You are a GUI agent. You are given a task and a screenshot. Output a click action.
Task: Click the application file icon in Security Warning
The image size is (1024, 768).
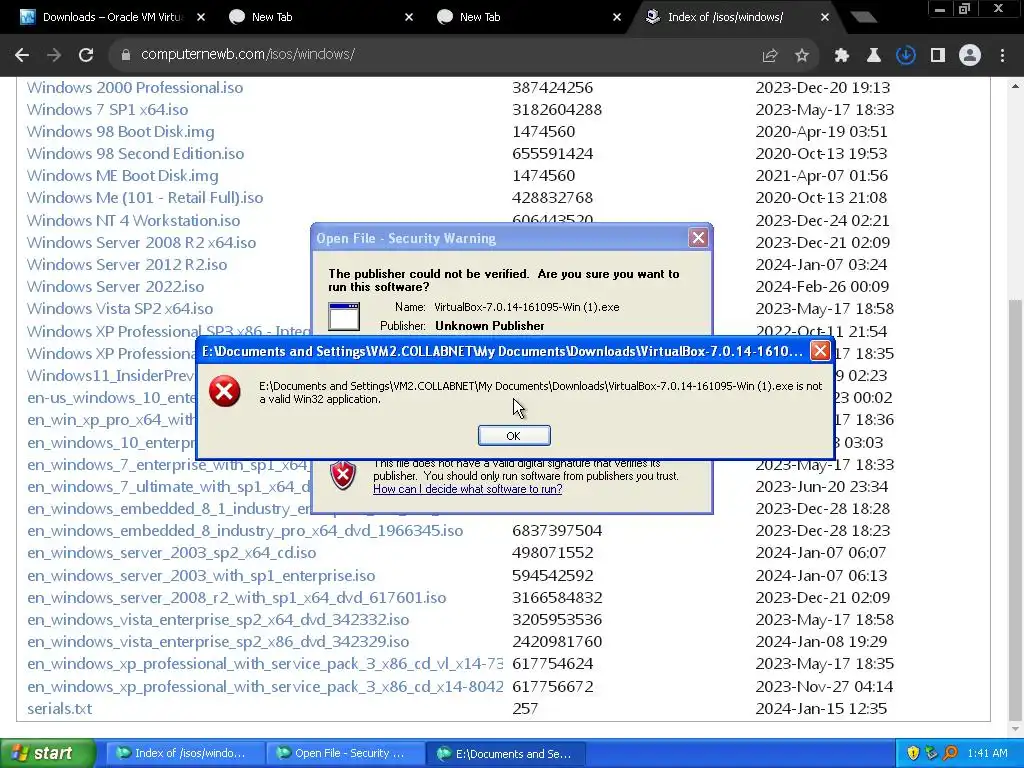(344, 317)
